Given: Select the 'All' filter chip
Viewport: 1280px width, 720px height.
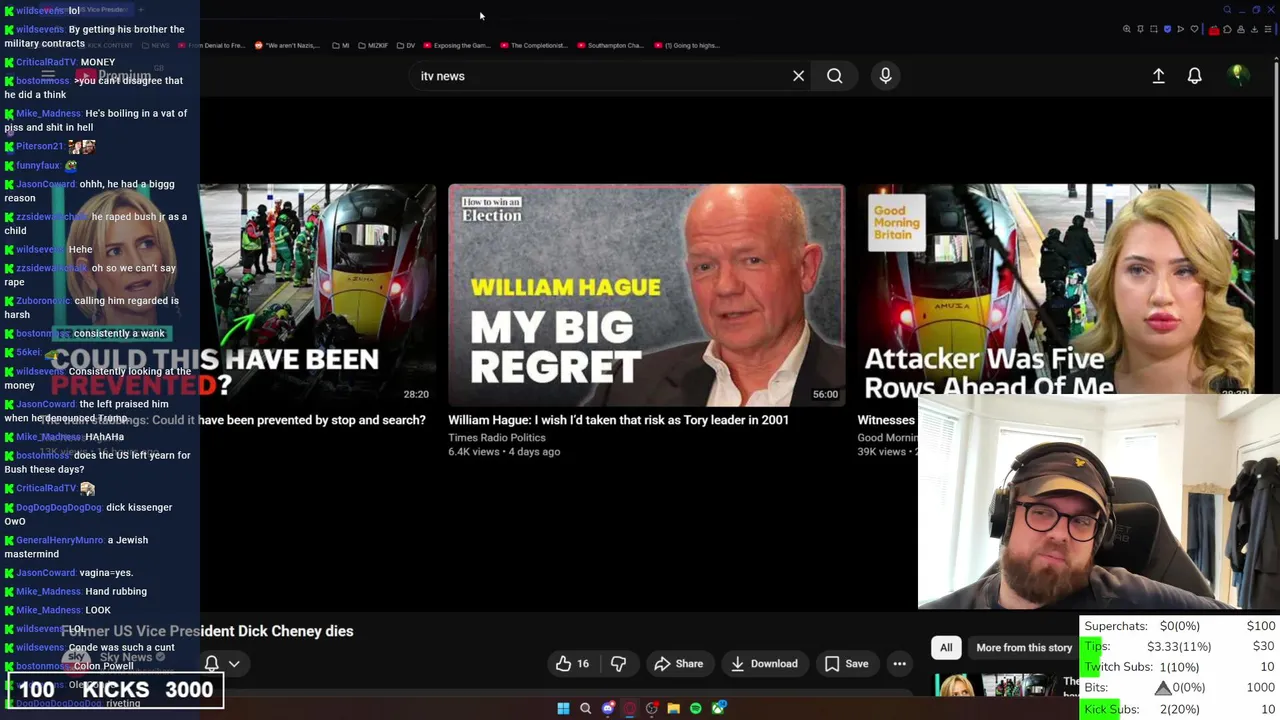Looking at the screenshot, I should pos(946,648).
